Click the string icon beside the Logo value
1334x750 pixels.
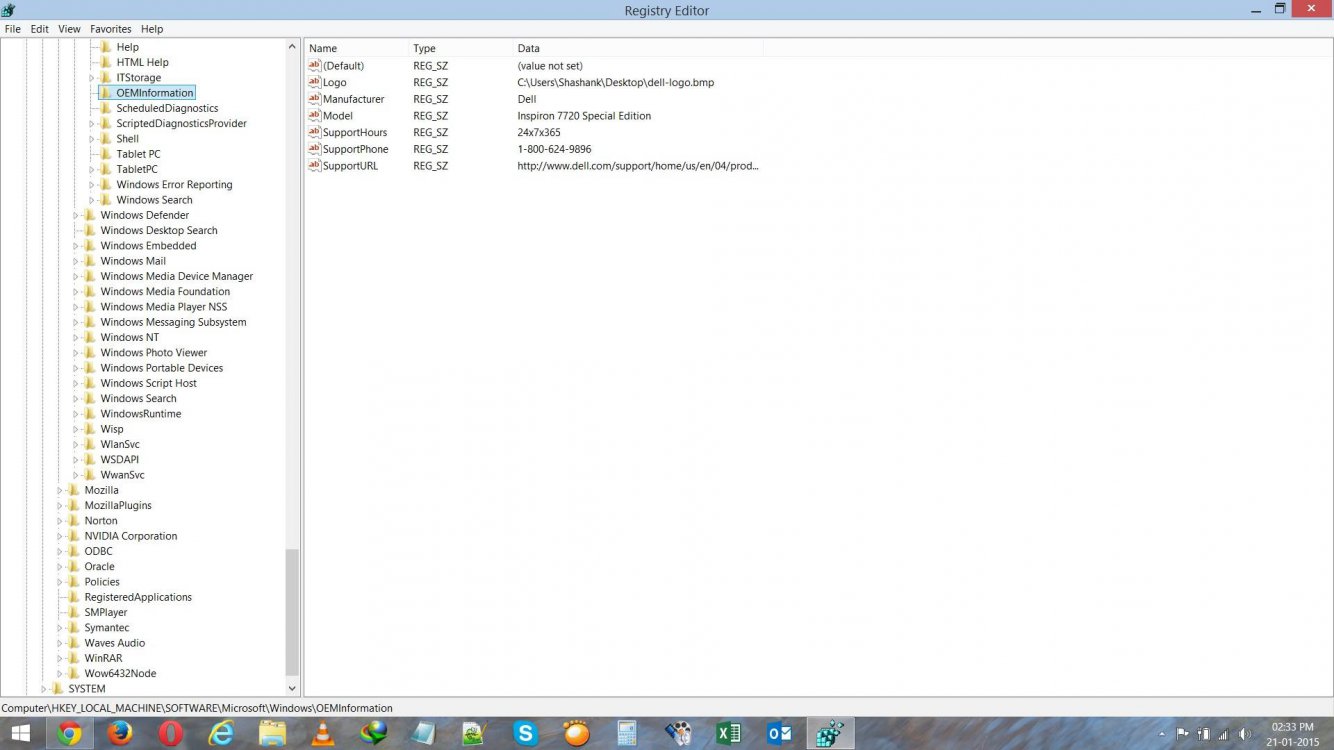click(314, 82)
